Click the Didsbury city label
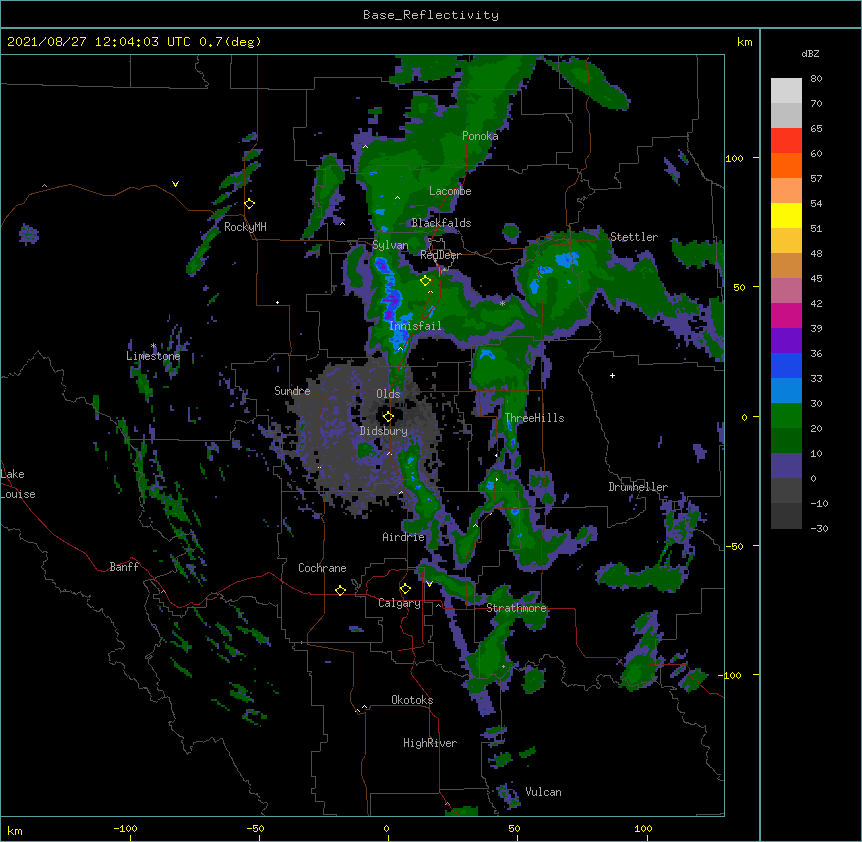Image resolution: width=862 pixels, height=842 pixels. [384, 431]
